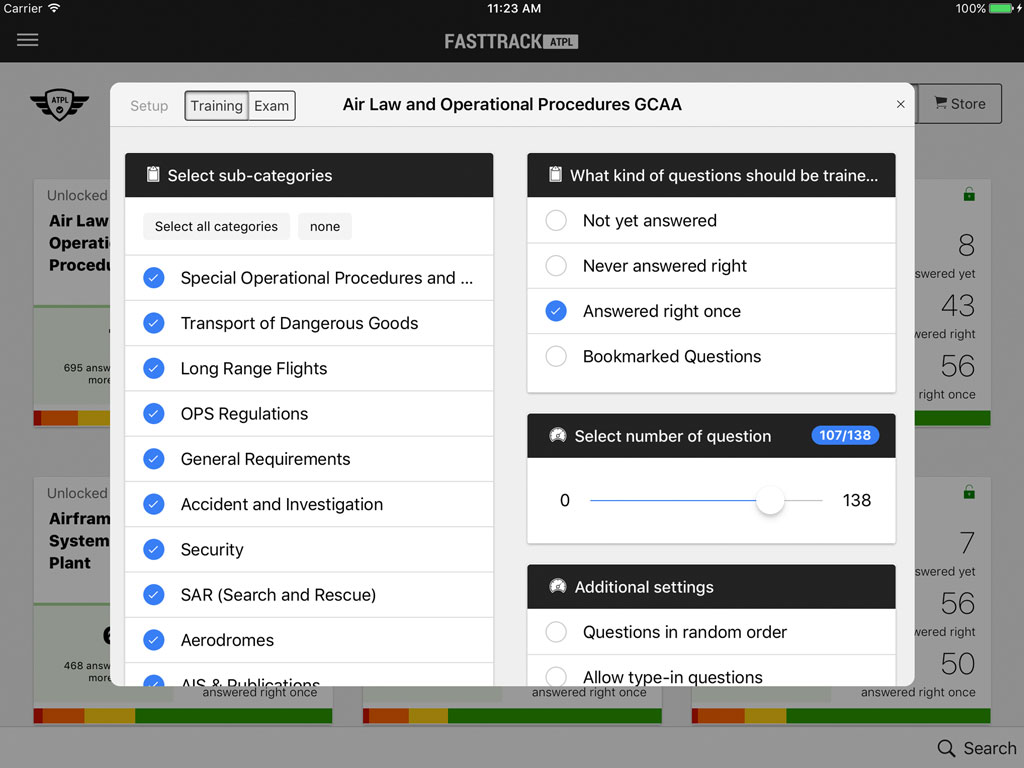Enable Questions in random order
Viewport: 1024px width, 768px height.
pyautogui.click(x=555, y=632)
